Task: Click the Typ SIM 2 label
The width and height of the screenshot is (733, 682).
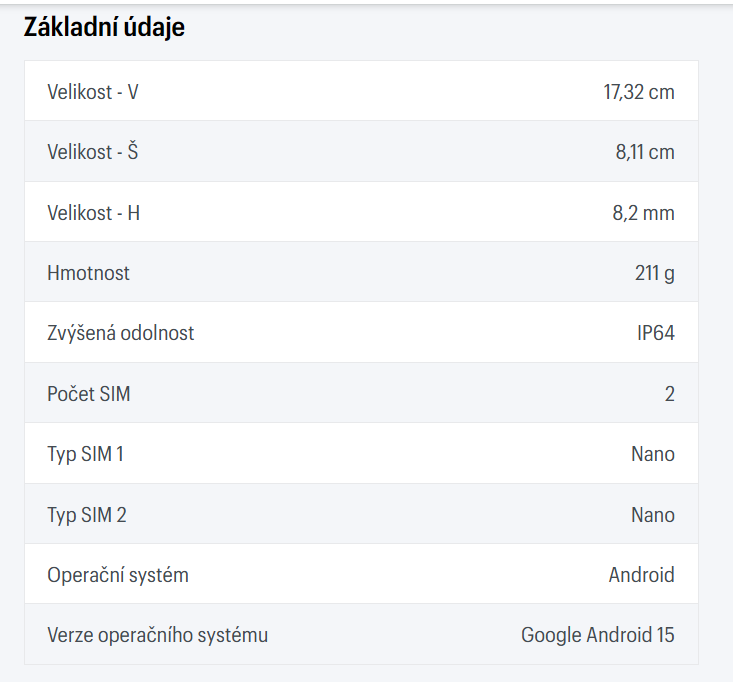Action: 86,515
